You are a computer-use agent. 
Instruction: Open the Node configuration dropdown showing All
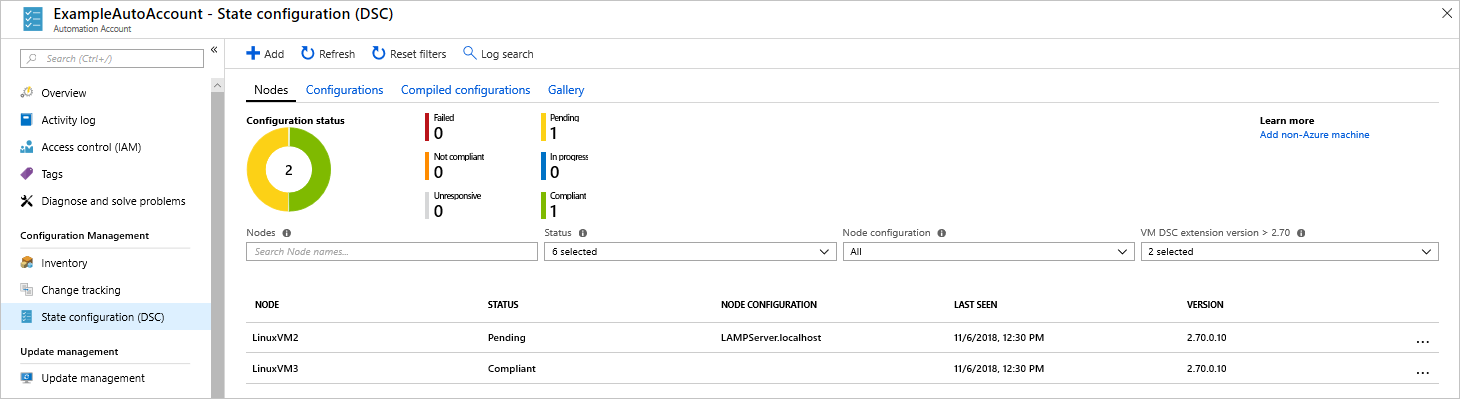coord(989,252)
